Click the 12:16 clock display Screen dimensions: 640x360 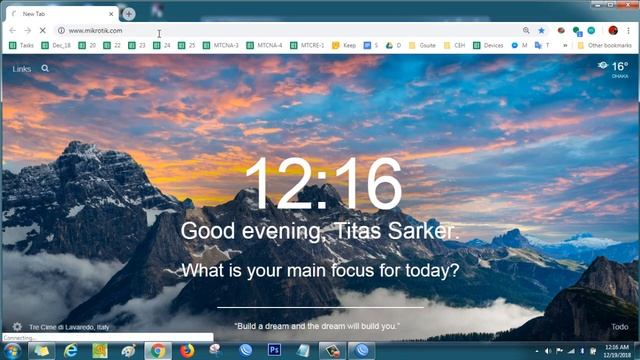[x=323, y=184]
